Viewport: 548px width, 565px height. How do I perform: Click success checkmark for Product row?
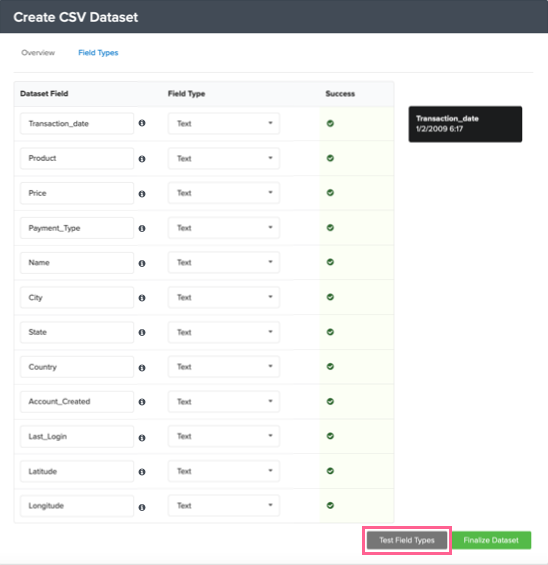click(330, 158)
